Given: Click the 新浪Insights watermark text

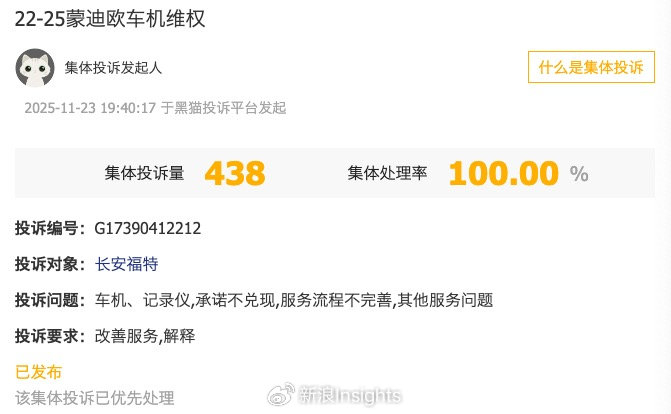Looking at the screenshot, I should (350, 395).
